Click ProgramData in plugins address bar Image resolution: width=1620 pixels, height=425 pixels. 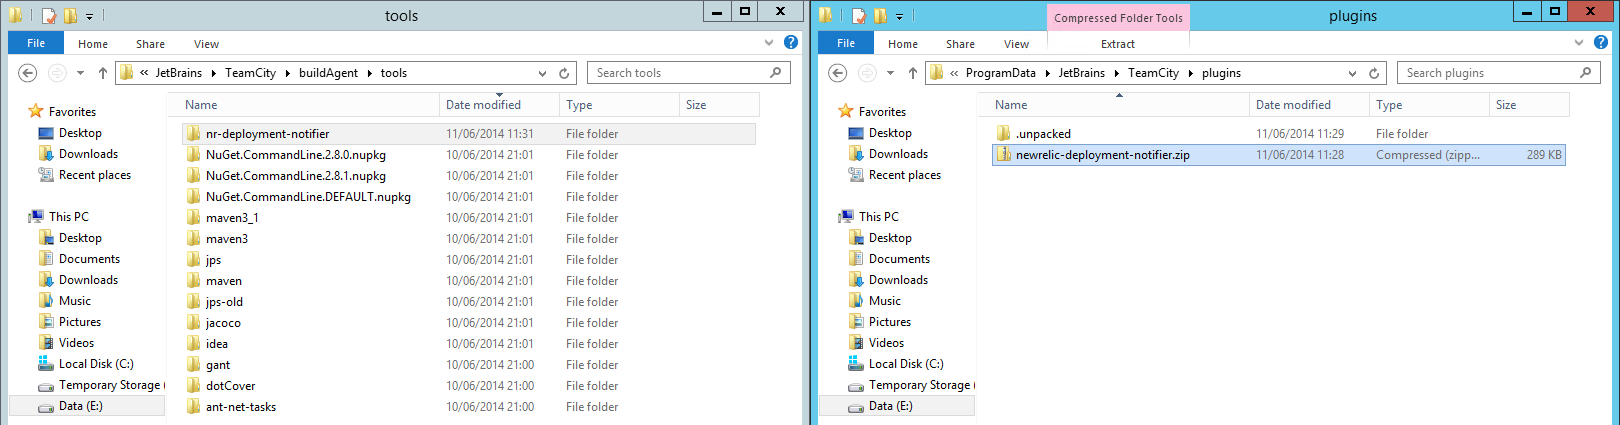coord(1000,73)
